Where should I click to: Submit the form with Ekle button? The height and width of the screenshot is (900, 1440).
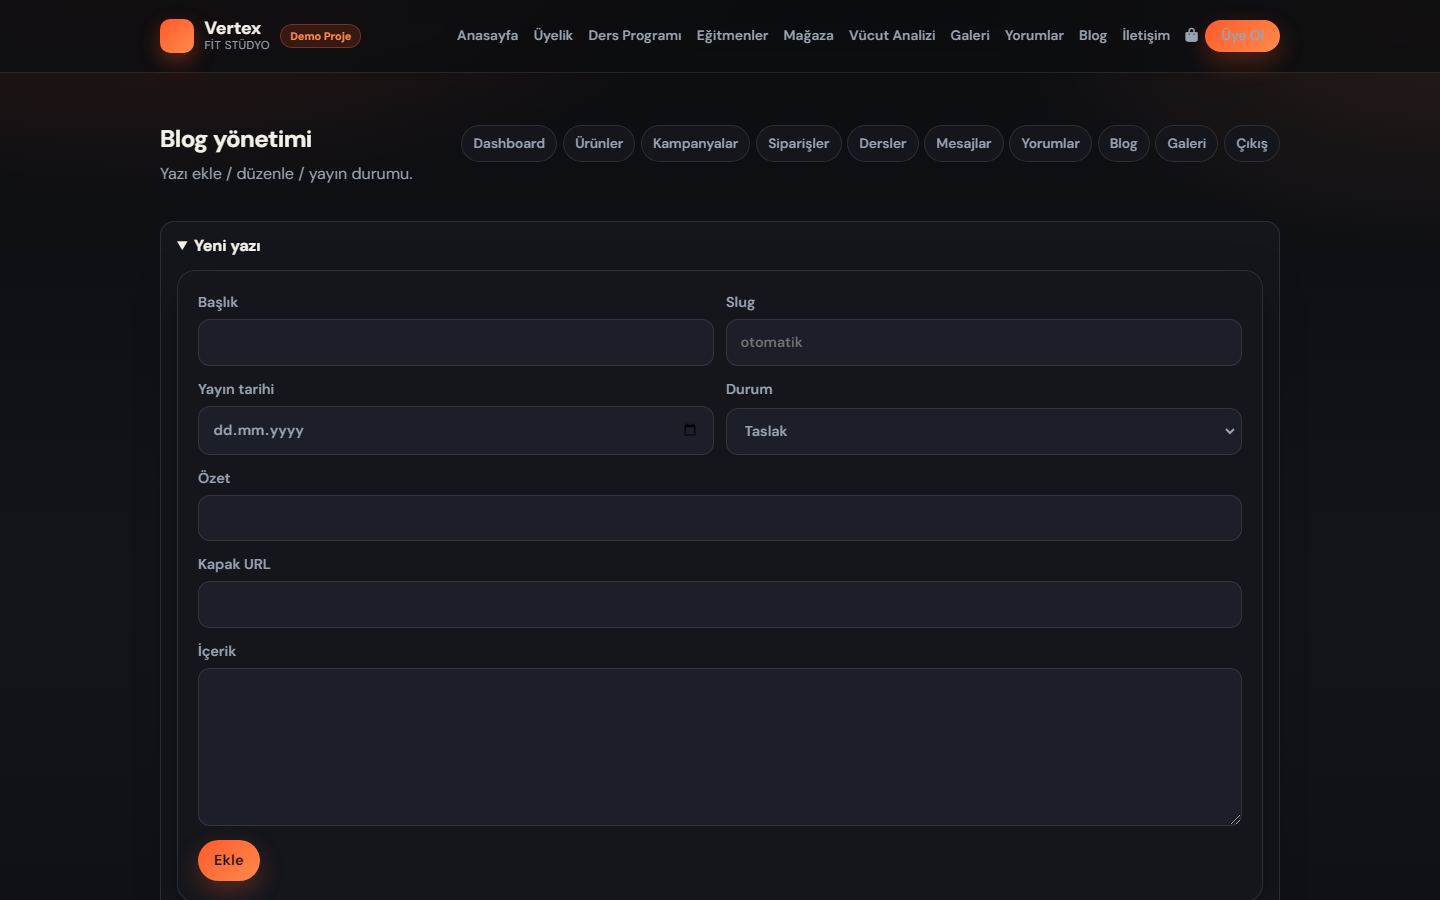pyautogui.click(x=229, y=860)
